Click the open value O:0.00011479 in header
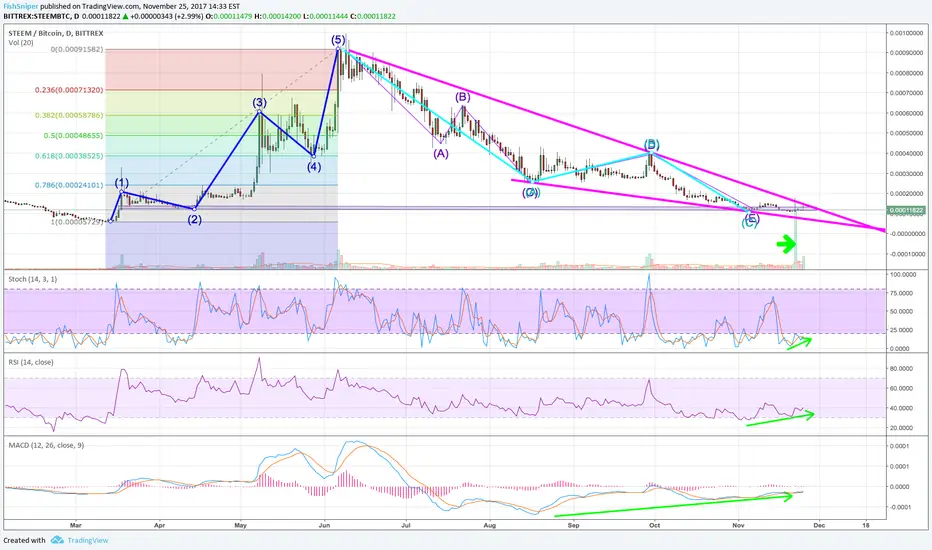Screen dimensions: 932x550 pos(228,16)
